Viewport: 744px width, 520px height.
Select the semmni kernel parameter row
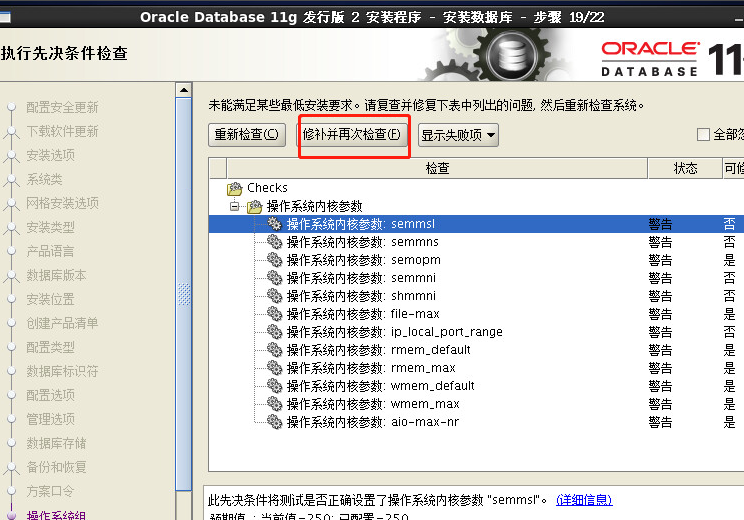point(476,278)
